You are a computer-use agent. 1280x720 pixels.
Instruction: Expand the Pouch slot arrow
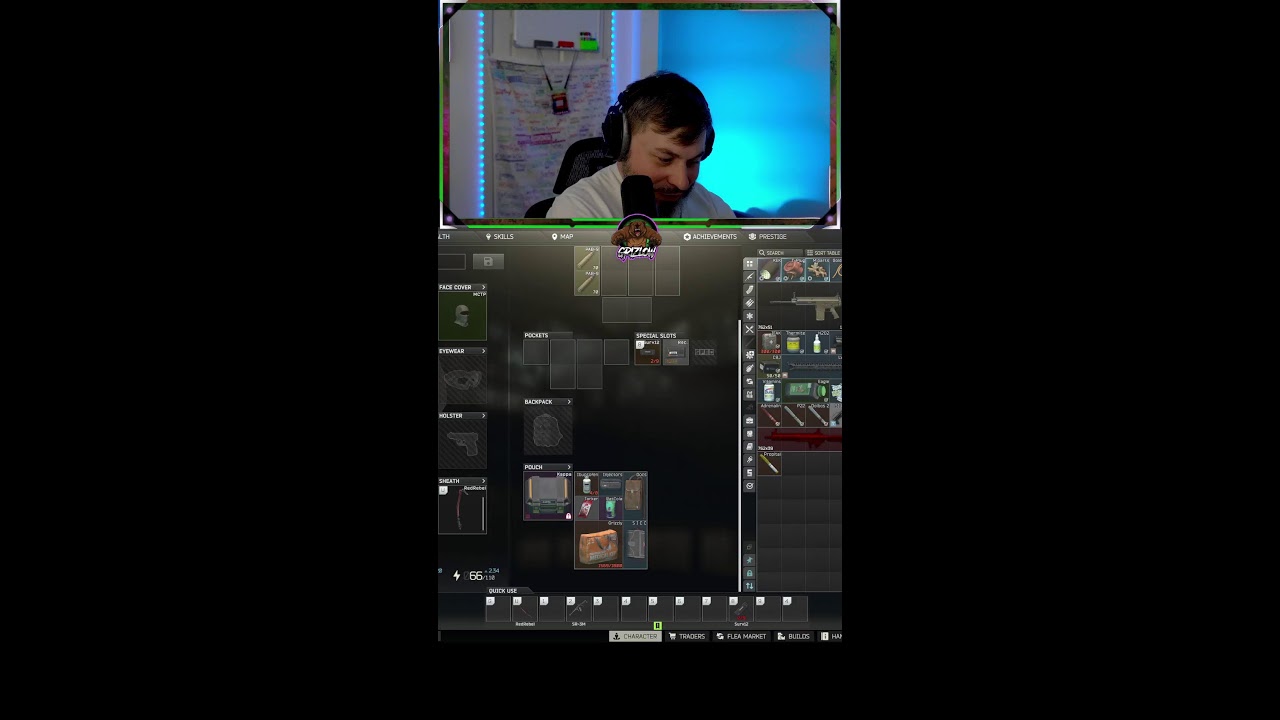point(569,467)
